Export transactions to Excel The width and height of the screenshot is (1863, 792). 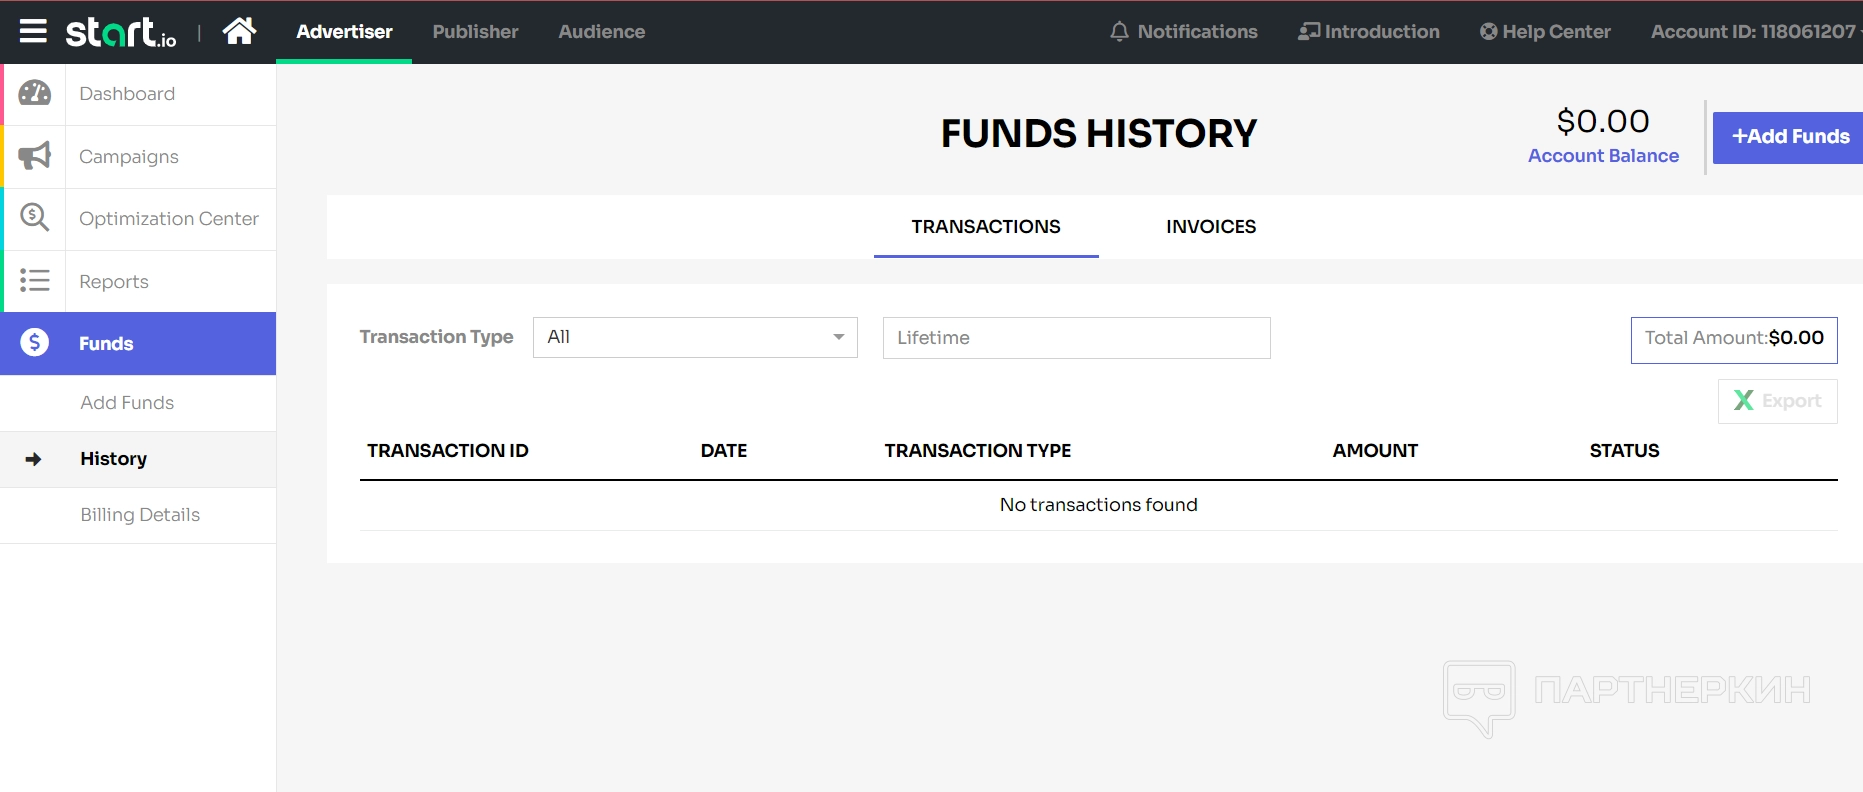1777,401
